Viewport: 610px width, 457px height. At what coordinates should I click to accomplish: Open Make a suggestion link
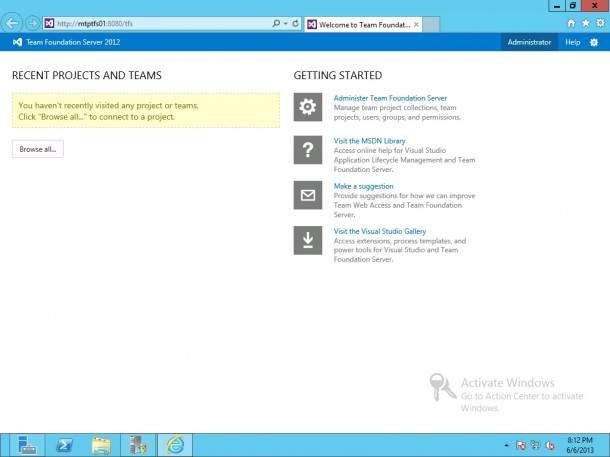click(363, 186)
